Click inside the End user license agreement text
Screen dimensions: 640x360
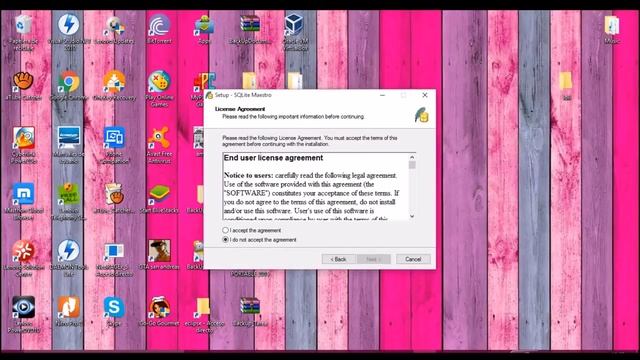[316, 187]
